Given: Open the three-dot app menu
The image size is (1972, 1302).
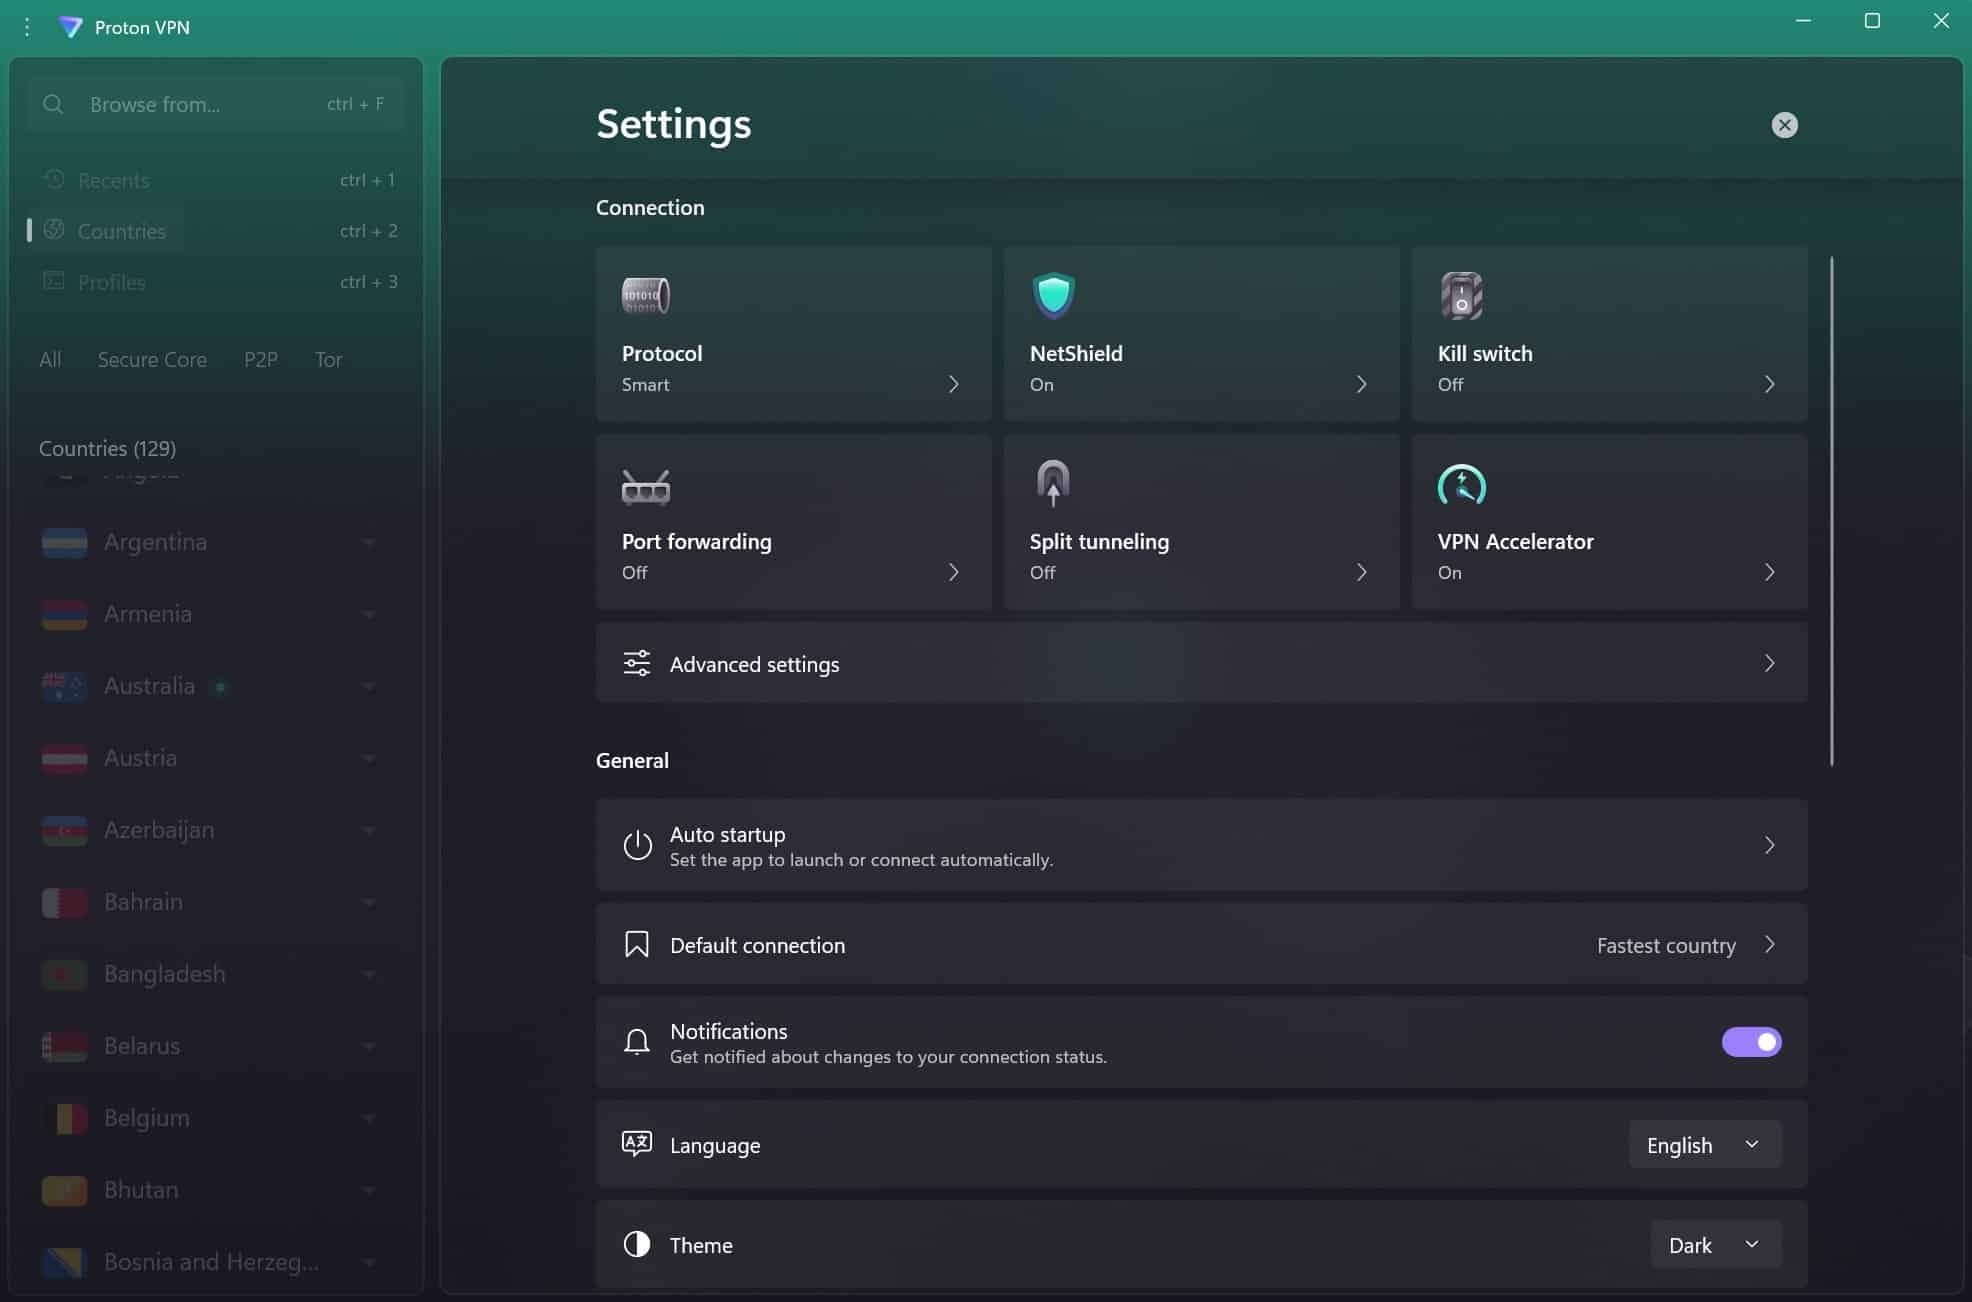Looking at the screenshot, I should pyautogui.click(x=27, y=27).
